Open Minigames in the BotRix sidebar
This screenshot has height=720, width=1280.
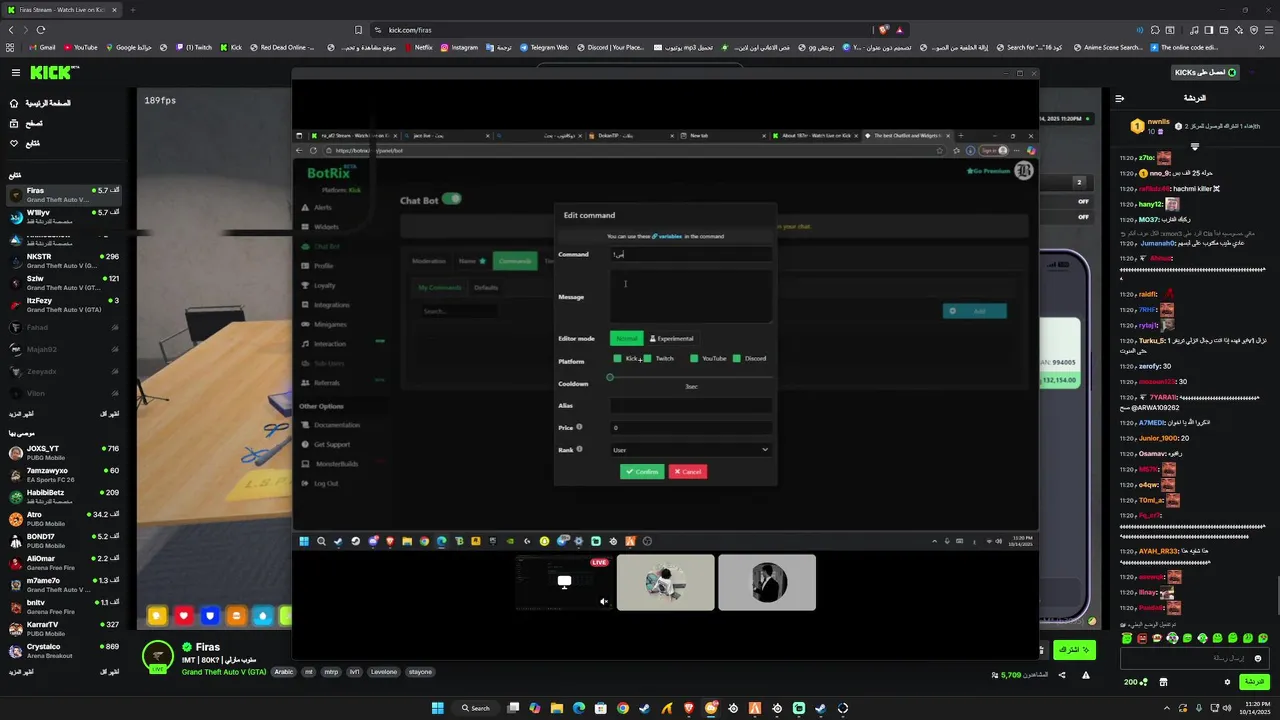(x=330, y=324)
